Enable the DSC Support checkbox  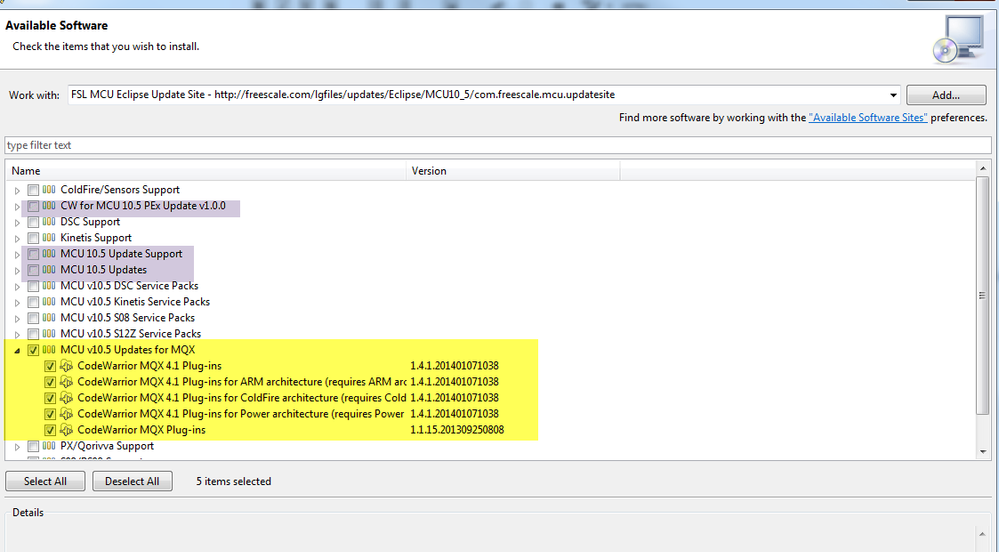33,222
